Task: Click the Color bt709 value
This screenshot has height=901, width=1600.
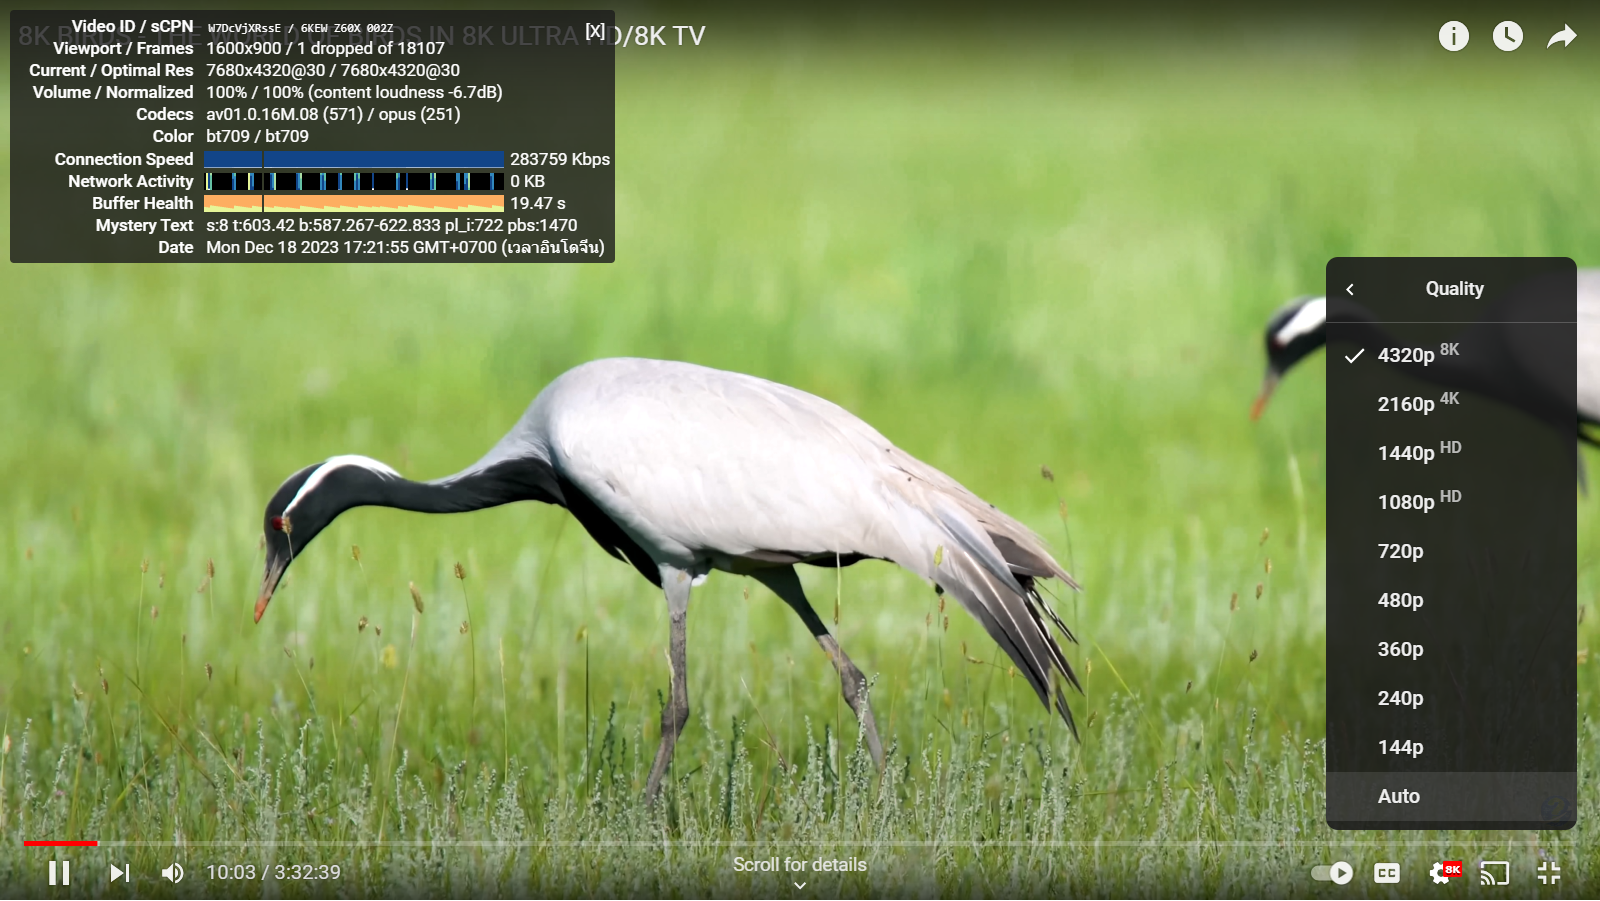Action: pos(257,136)
